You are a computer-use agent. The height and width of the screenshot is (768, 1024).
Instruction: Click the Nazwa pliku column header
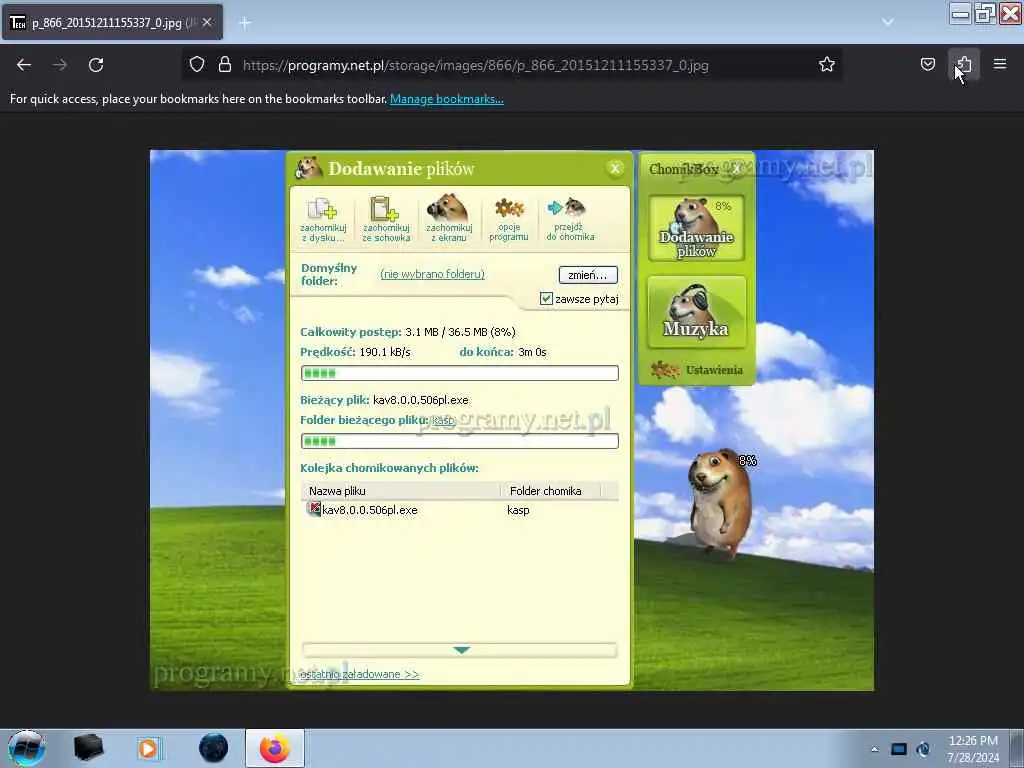tap(400, 491)
